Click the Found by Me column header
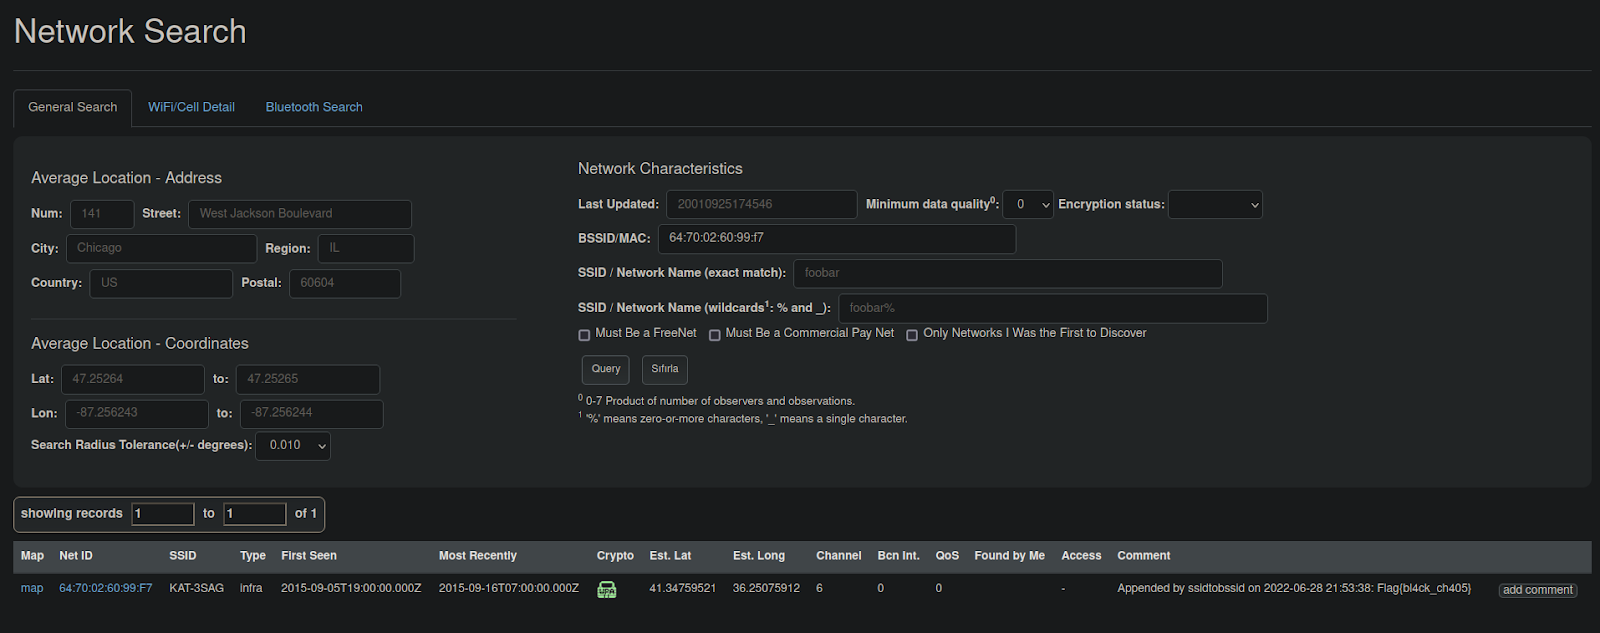Image resolution: width=1600 pixels, height=633 pixels. pos(1010,556)
